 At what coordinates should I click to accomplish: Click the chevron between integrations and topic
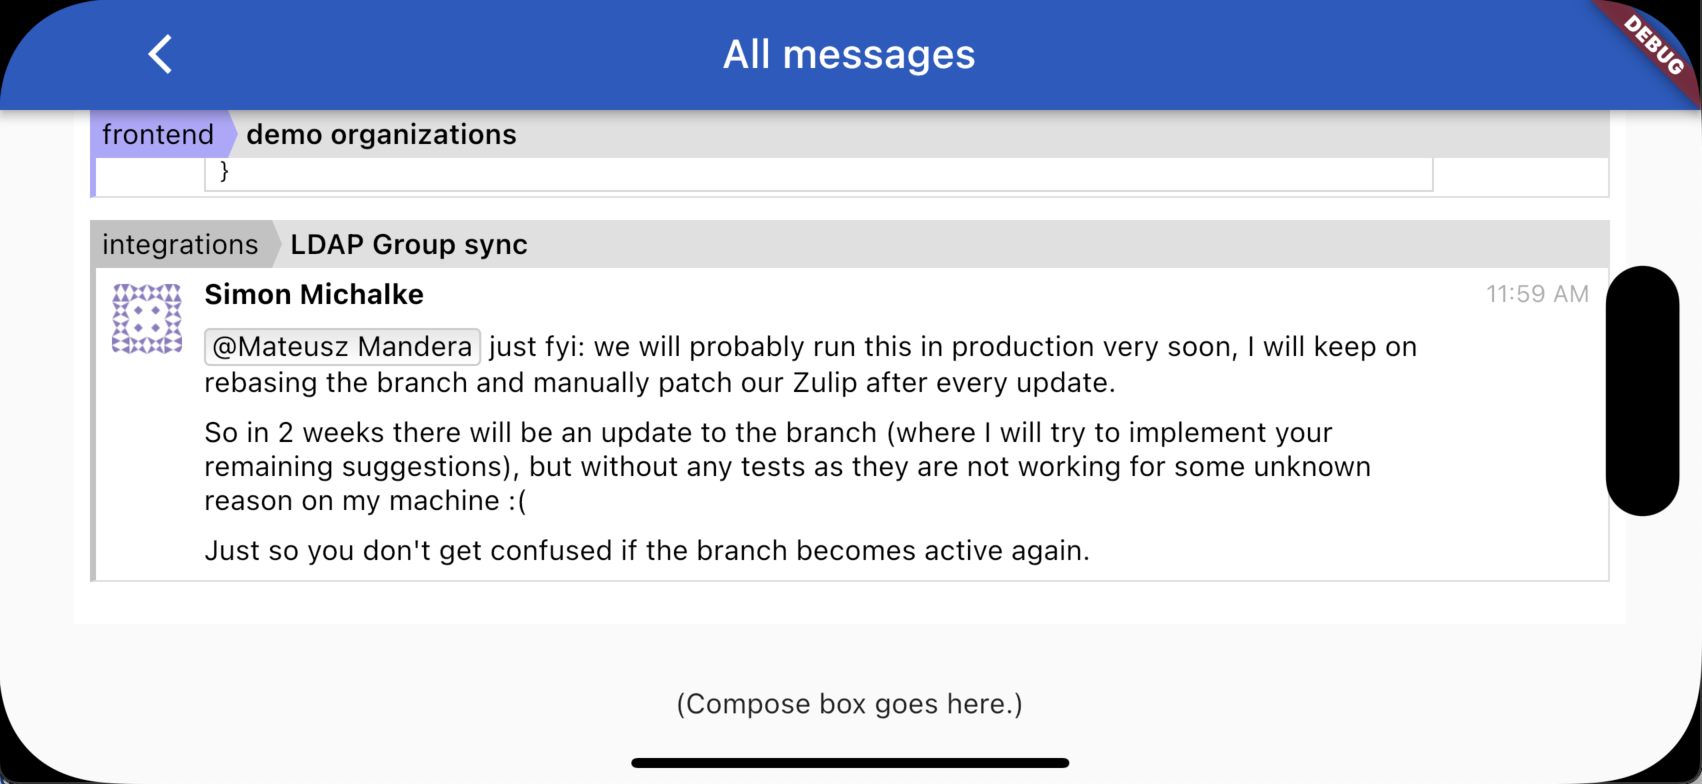[x=277, y=244]
